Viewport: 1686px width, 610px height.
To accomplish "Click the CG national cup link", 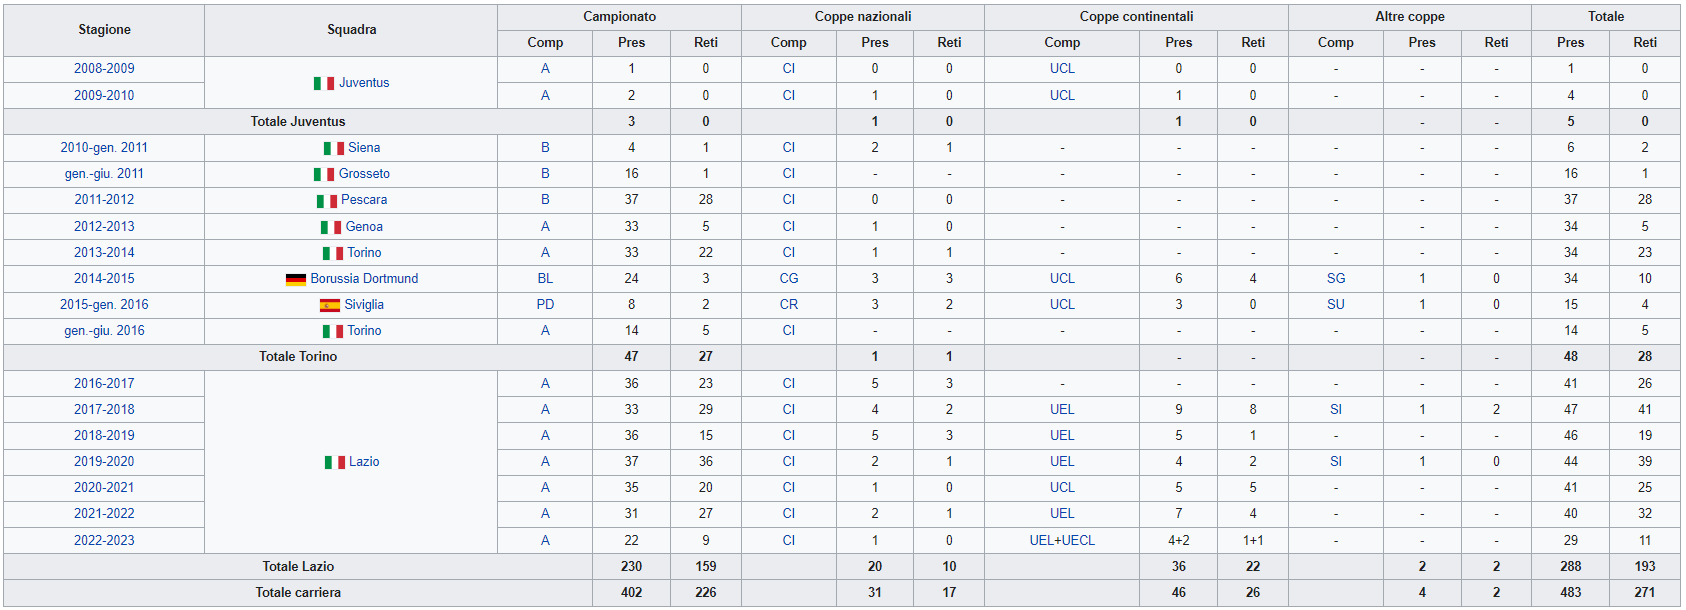I will [x=789, y=279].
